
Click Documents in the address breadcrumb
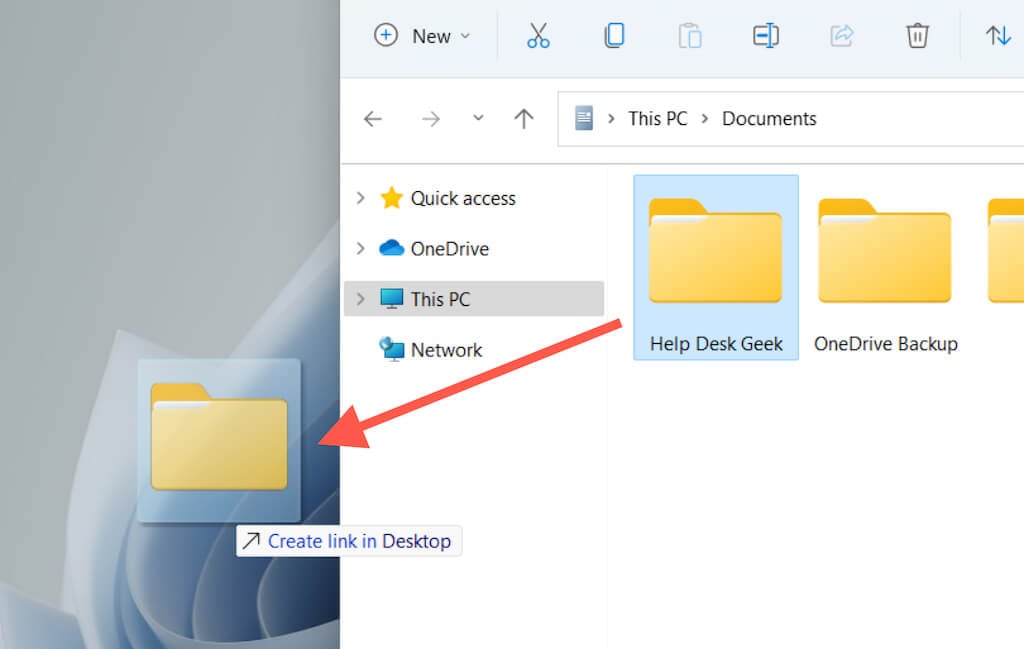(769, 119)
